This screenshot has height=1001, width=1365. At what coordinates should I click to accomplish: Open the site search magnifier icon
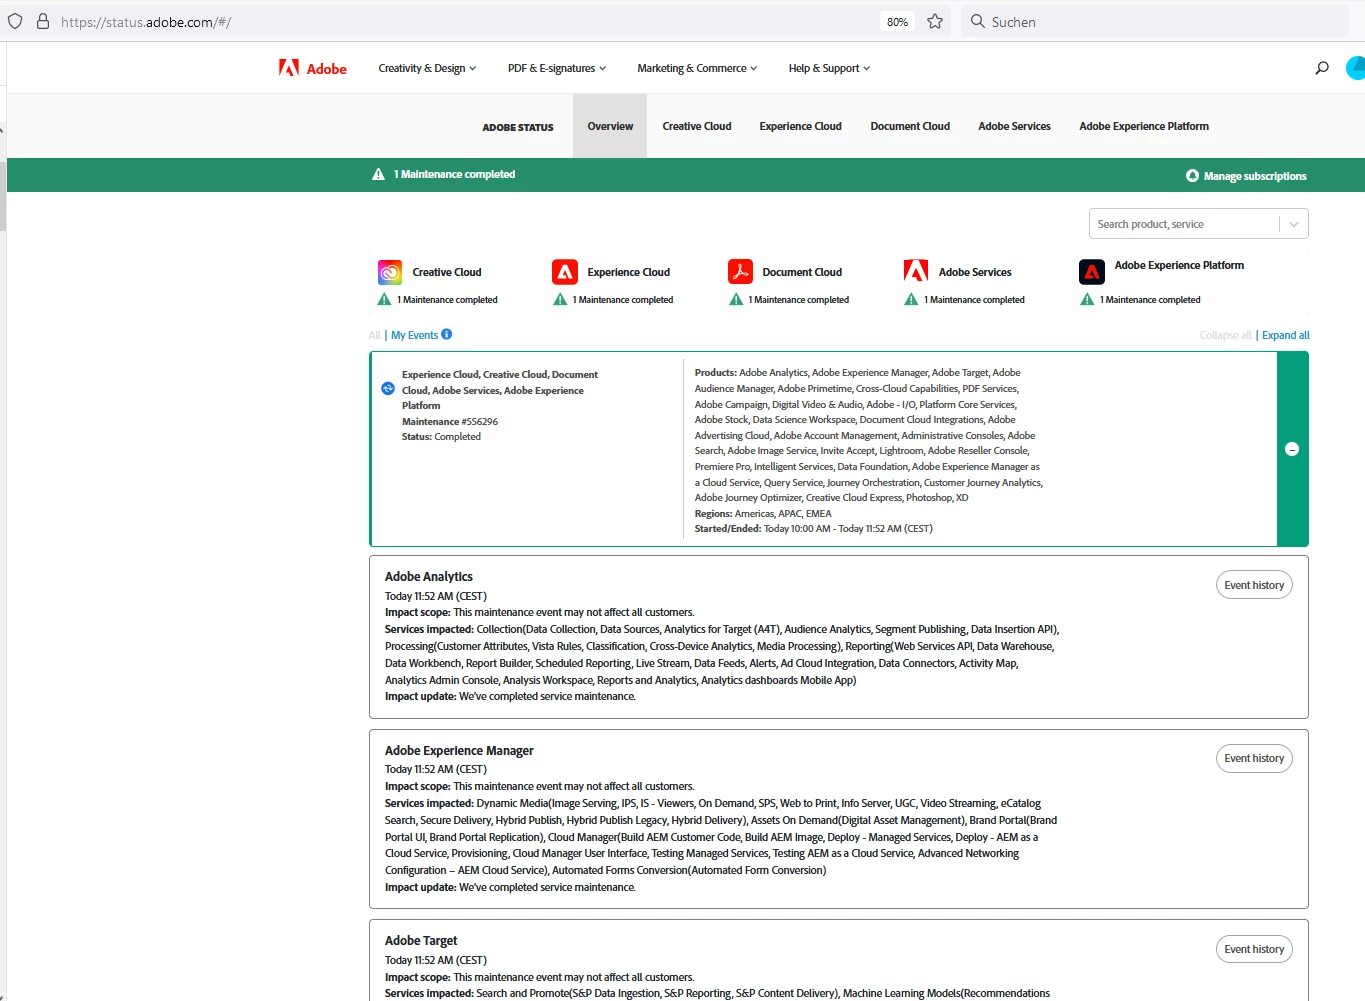1322,68
